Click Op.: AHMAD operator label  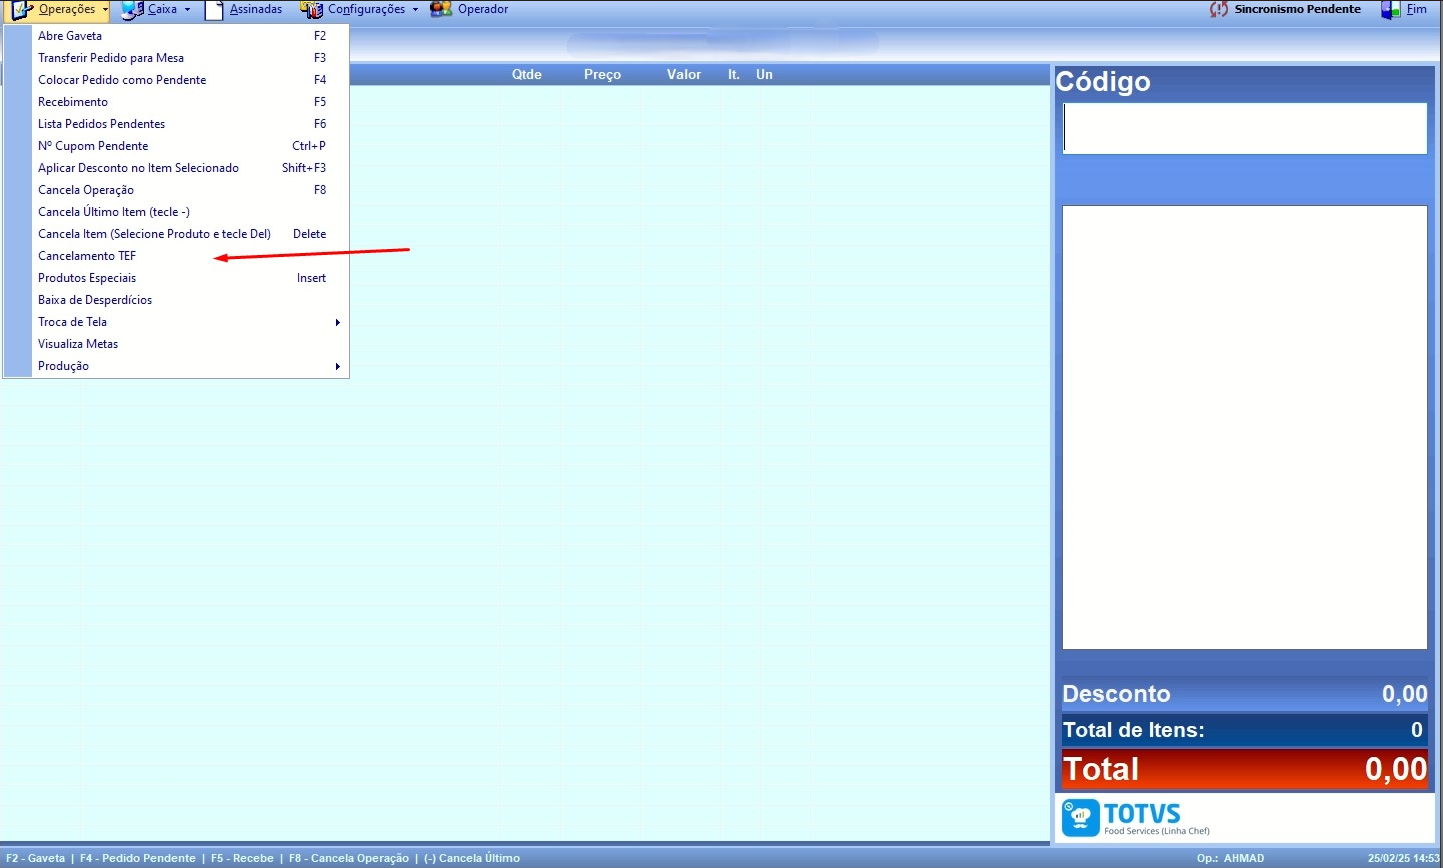(x=1230, y=858)
